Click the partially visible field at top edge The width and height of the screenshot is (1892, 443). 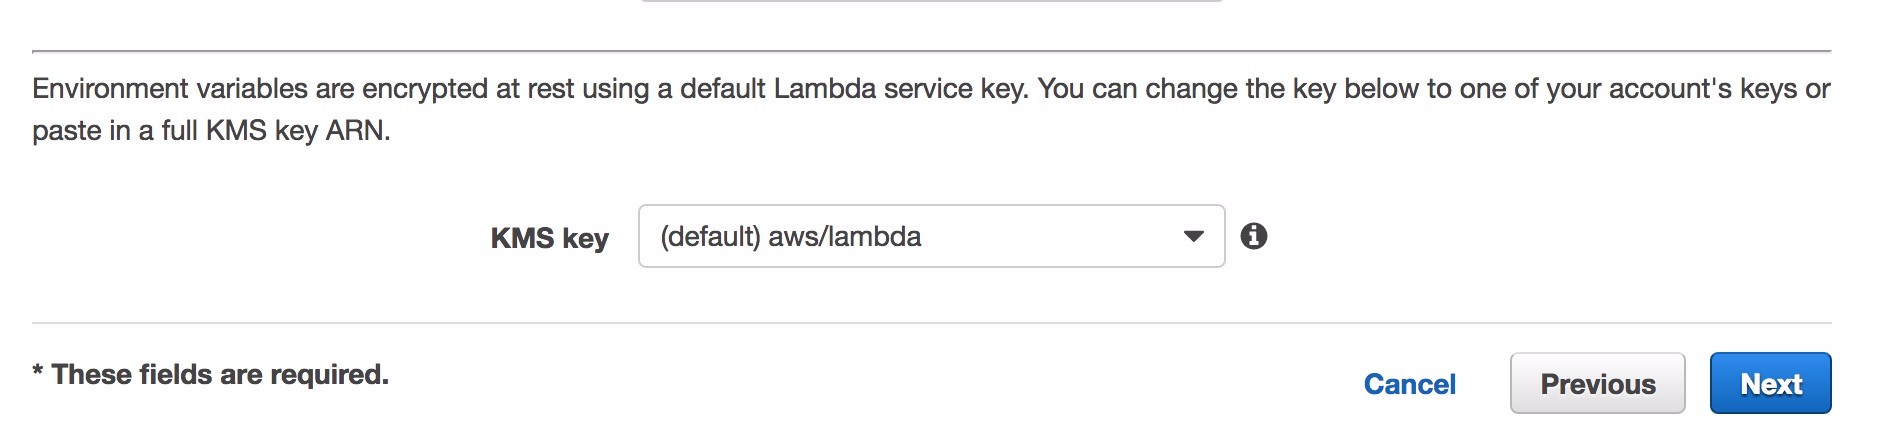tap(930, 1)
